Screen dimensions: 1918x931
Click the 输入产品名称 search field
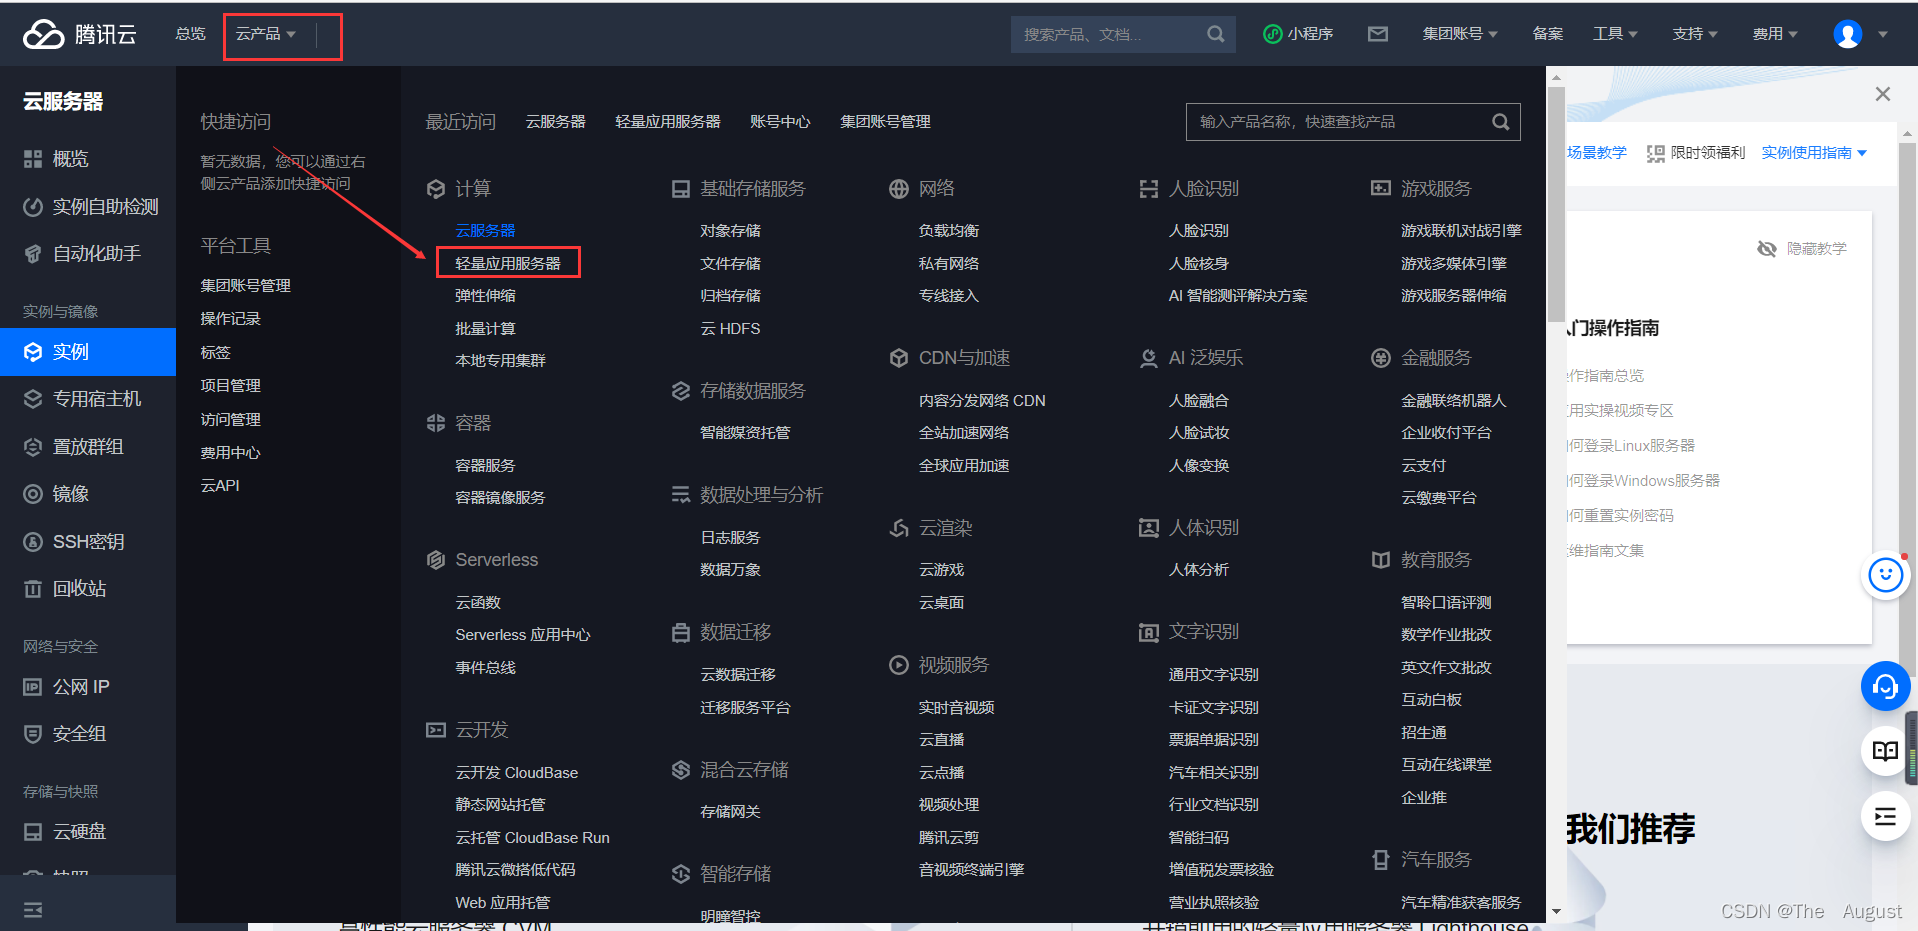click(1353, 122)
